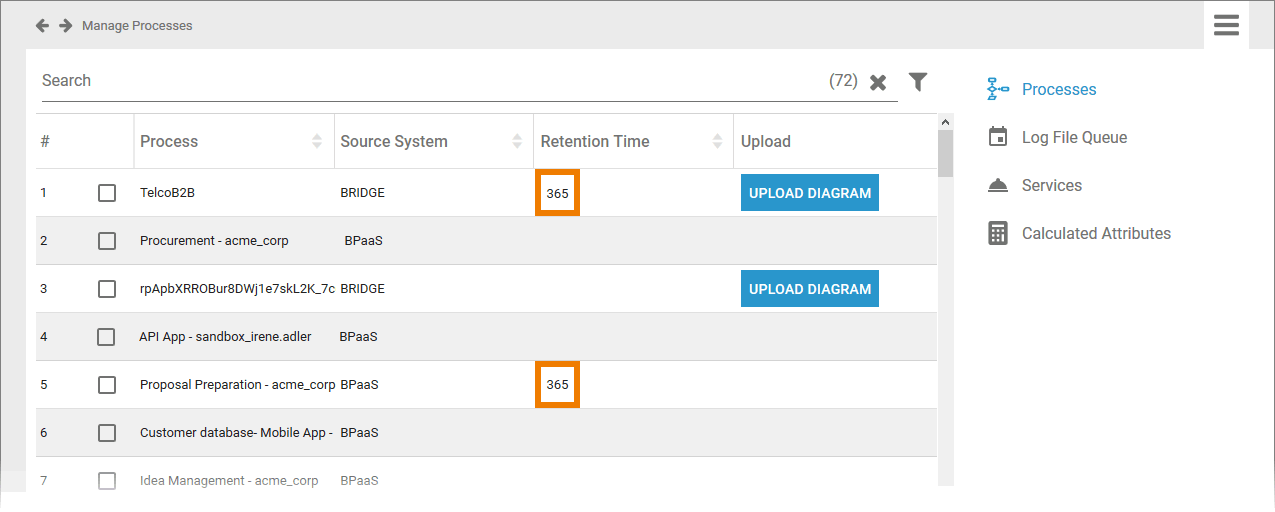Open Calculated Attributes menu item
Viewport: 1275px width, 512px height.
1096,233
